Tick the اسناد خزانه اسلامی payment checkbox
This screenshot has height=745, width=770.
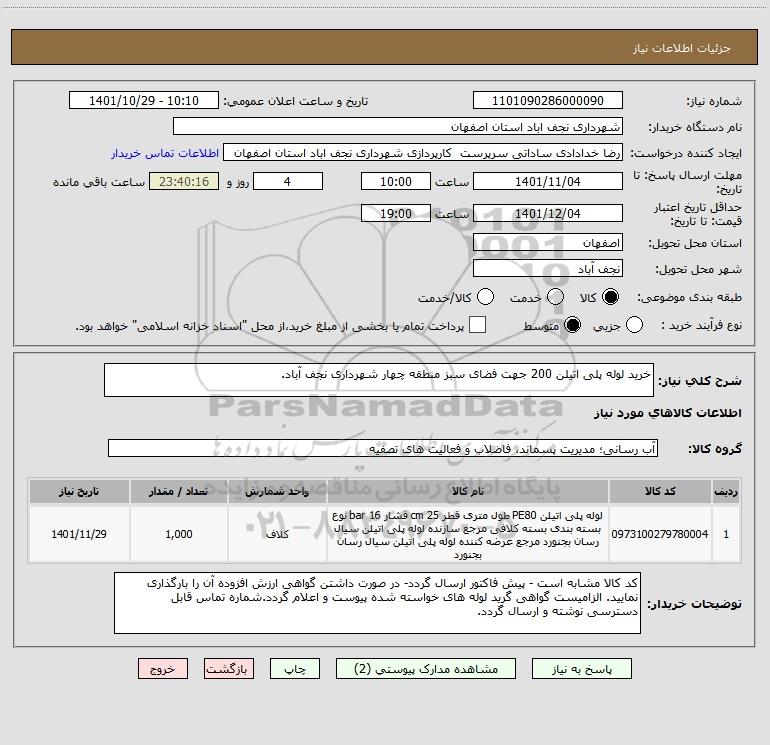coord(477,325)
